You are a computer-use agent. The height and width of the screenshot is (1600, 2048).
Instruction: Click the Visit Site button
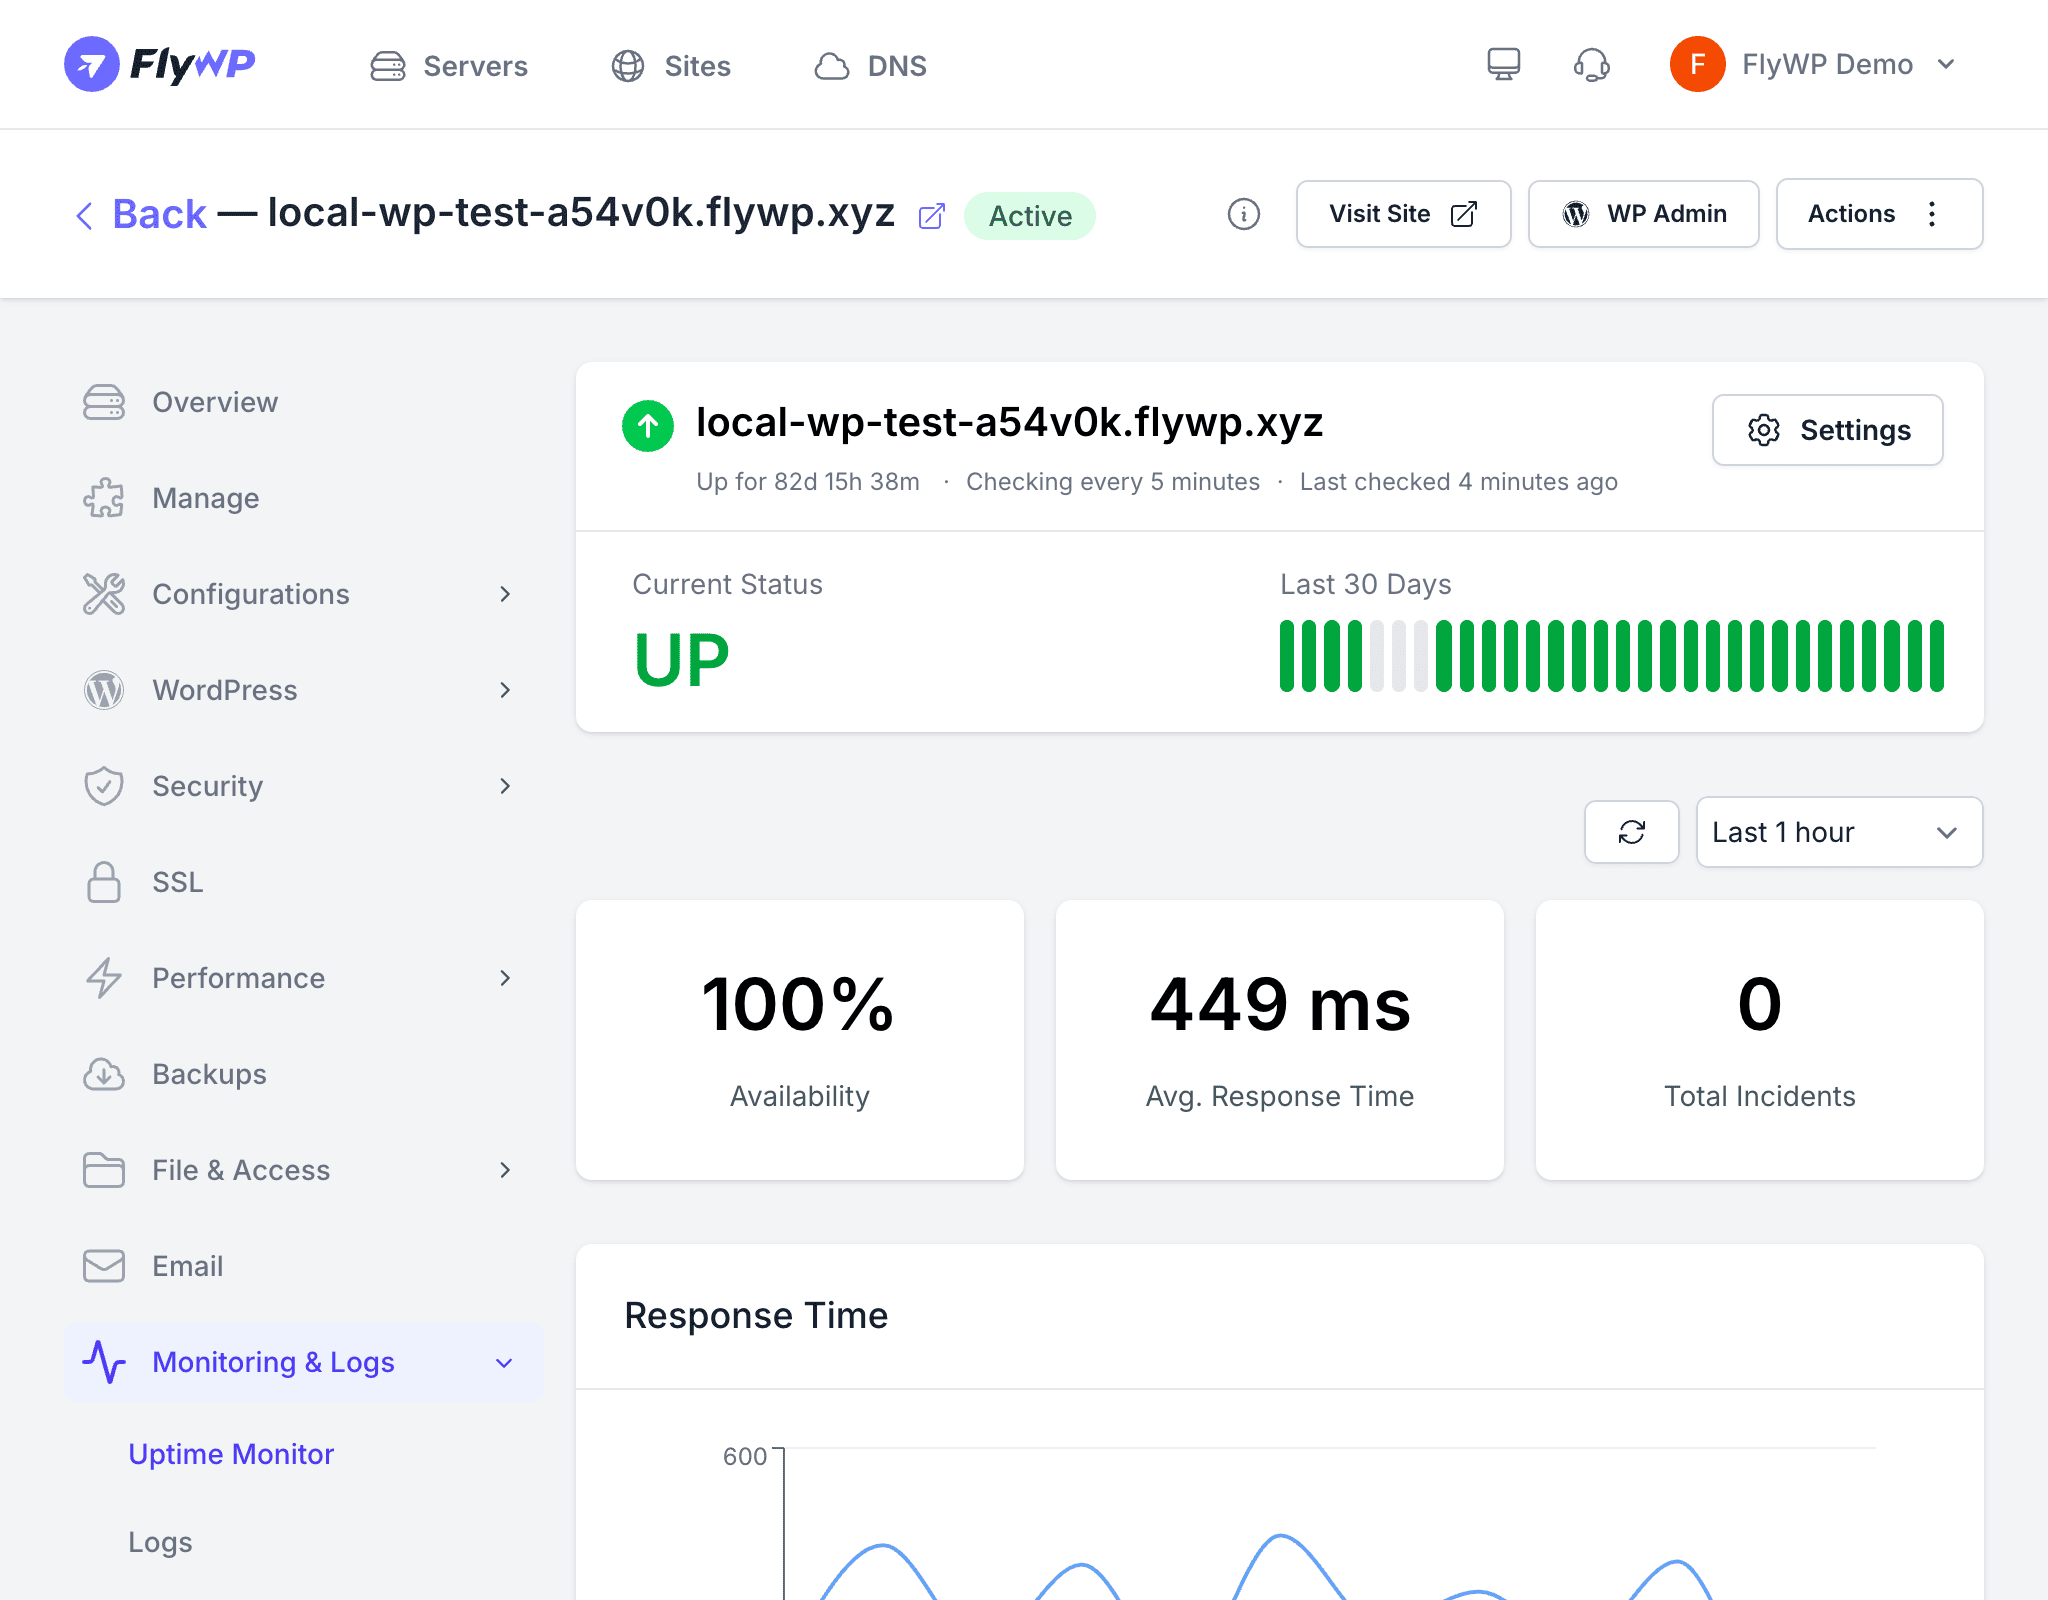click(1403, 214)
